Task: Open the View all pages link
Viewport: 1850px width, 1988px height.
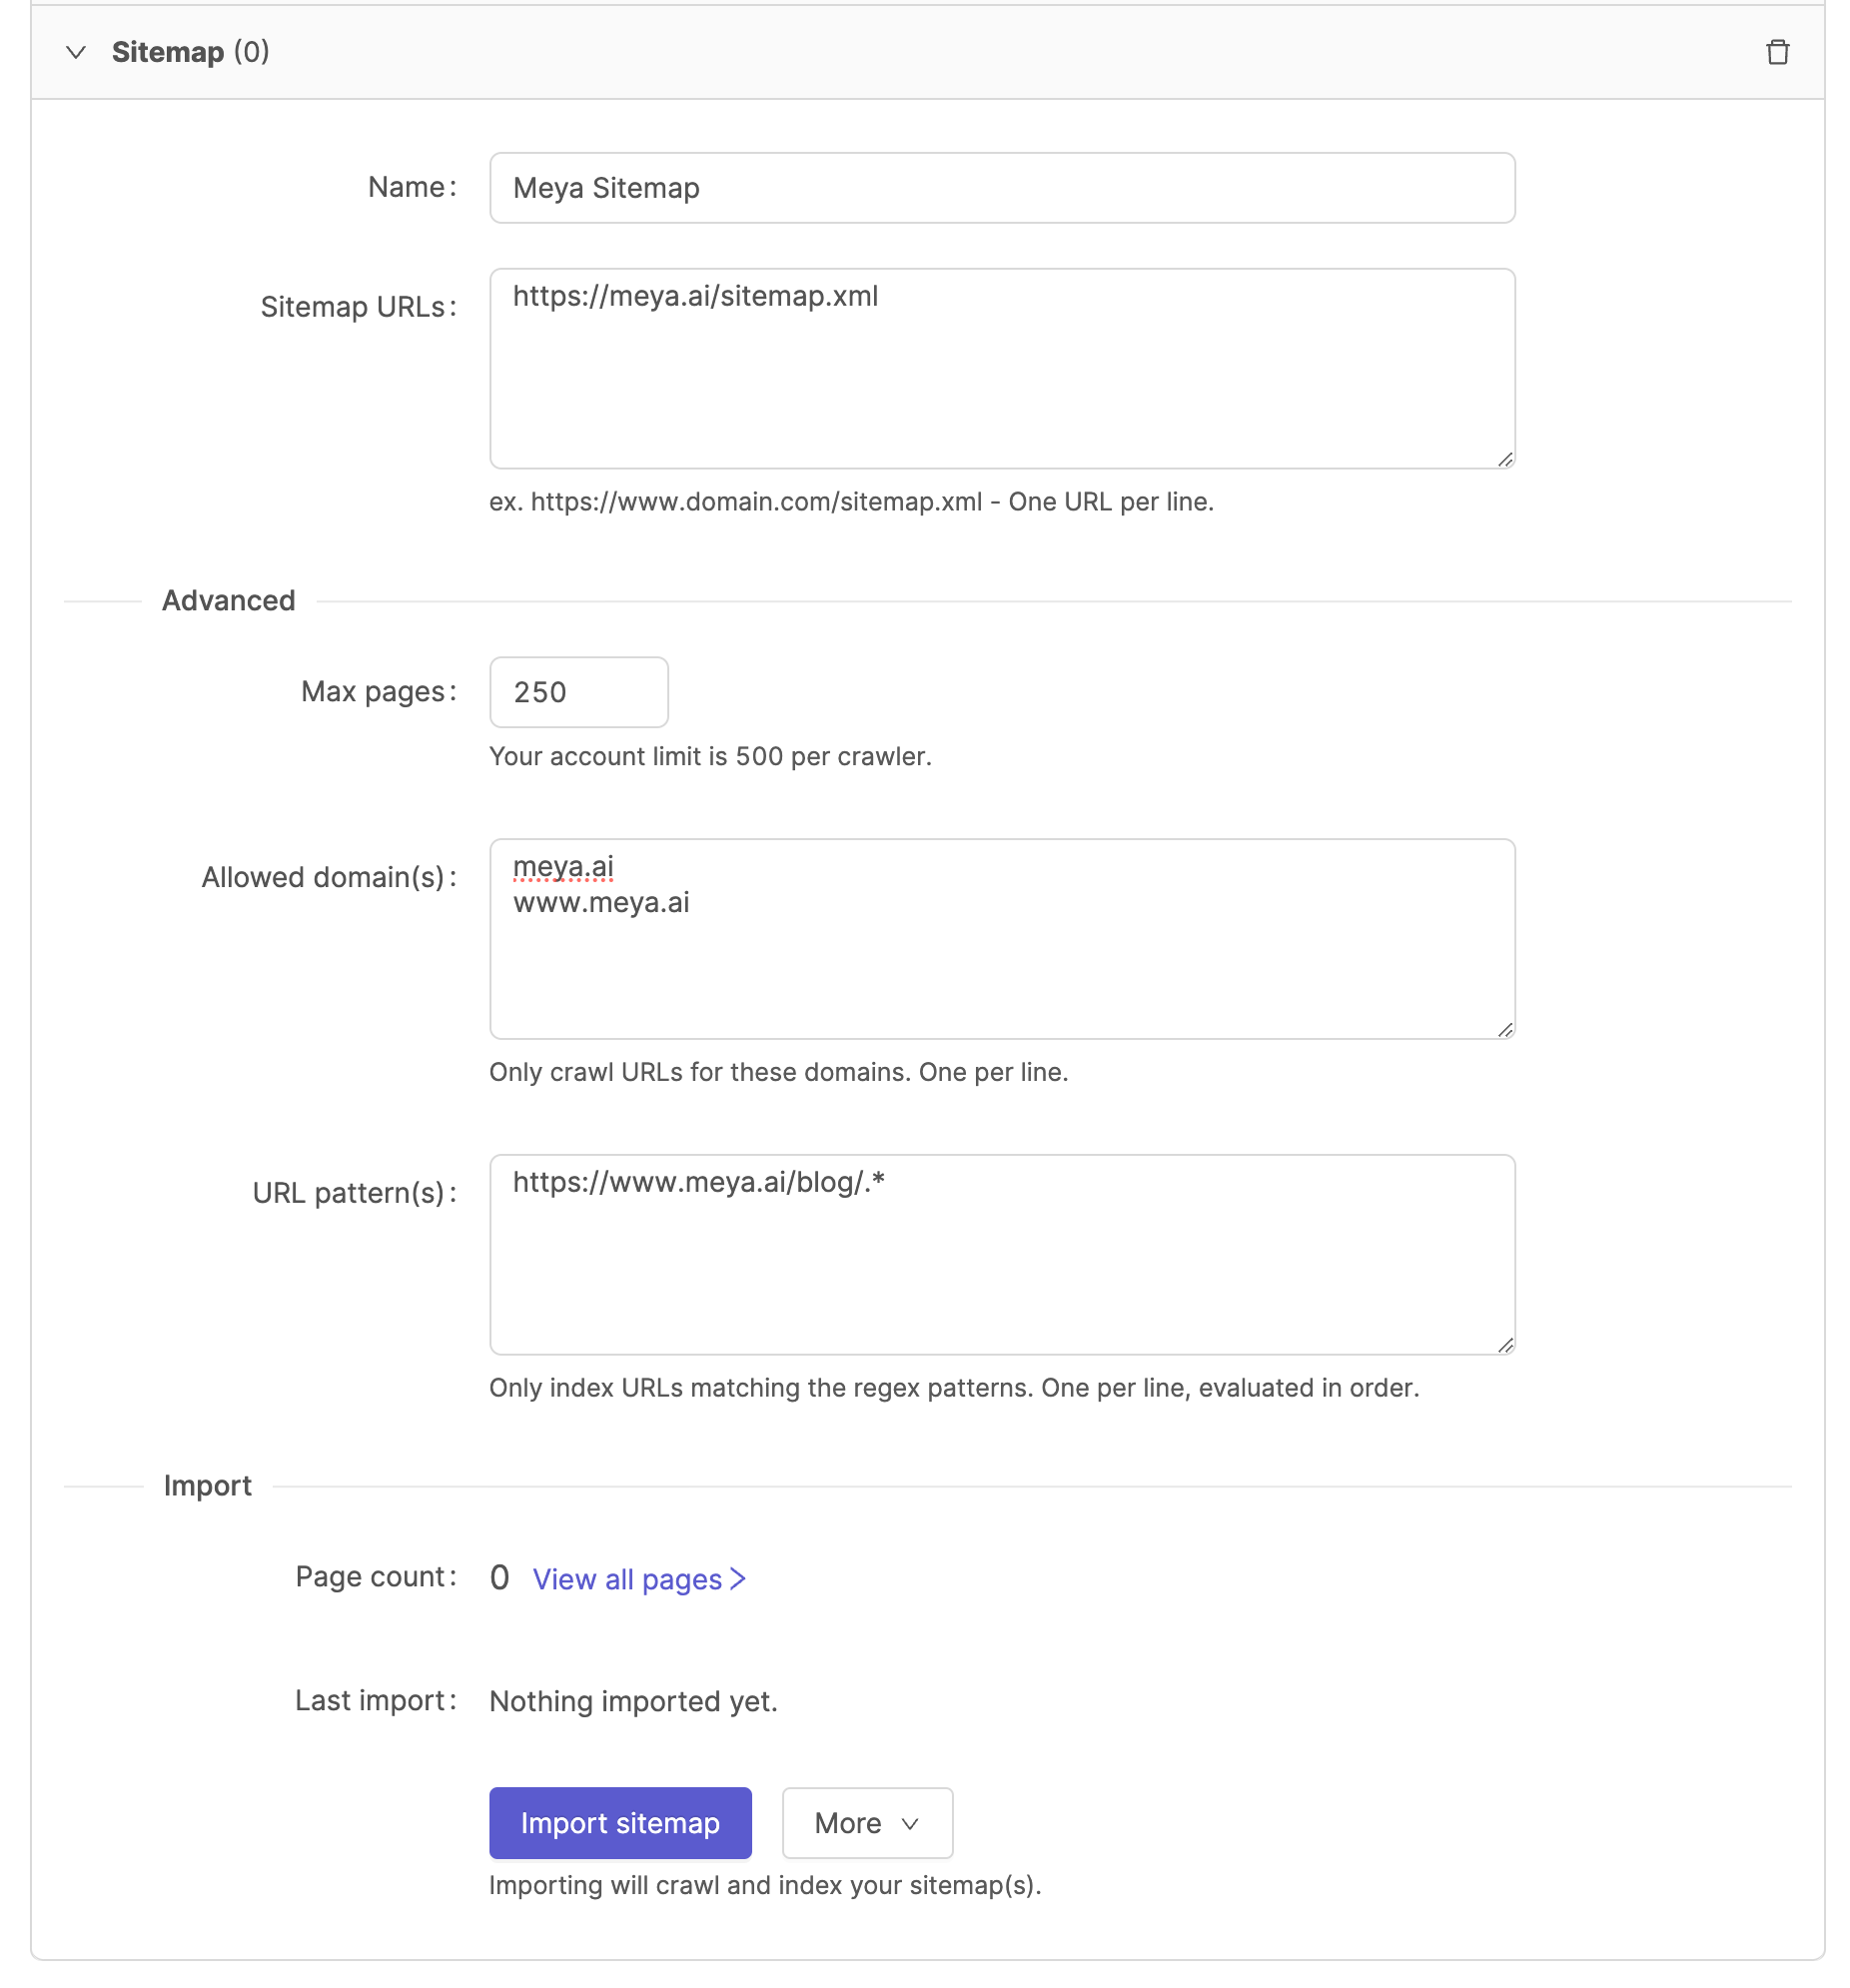Action: pyautogui.click(x=639, y=1578)
